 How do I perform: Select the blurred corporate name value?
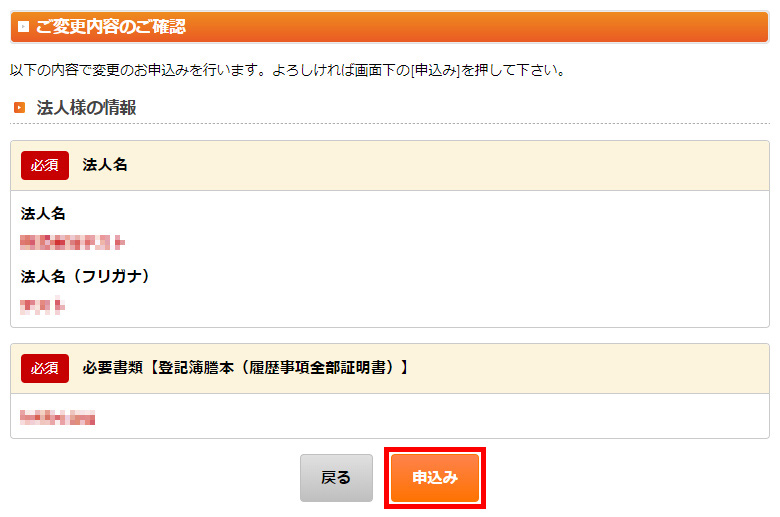coord(72,242)
